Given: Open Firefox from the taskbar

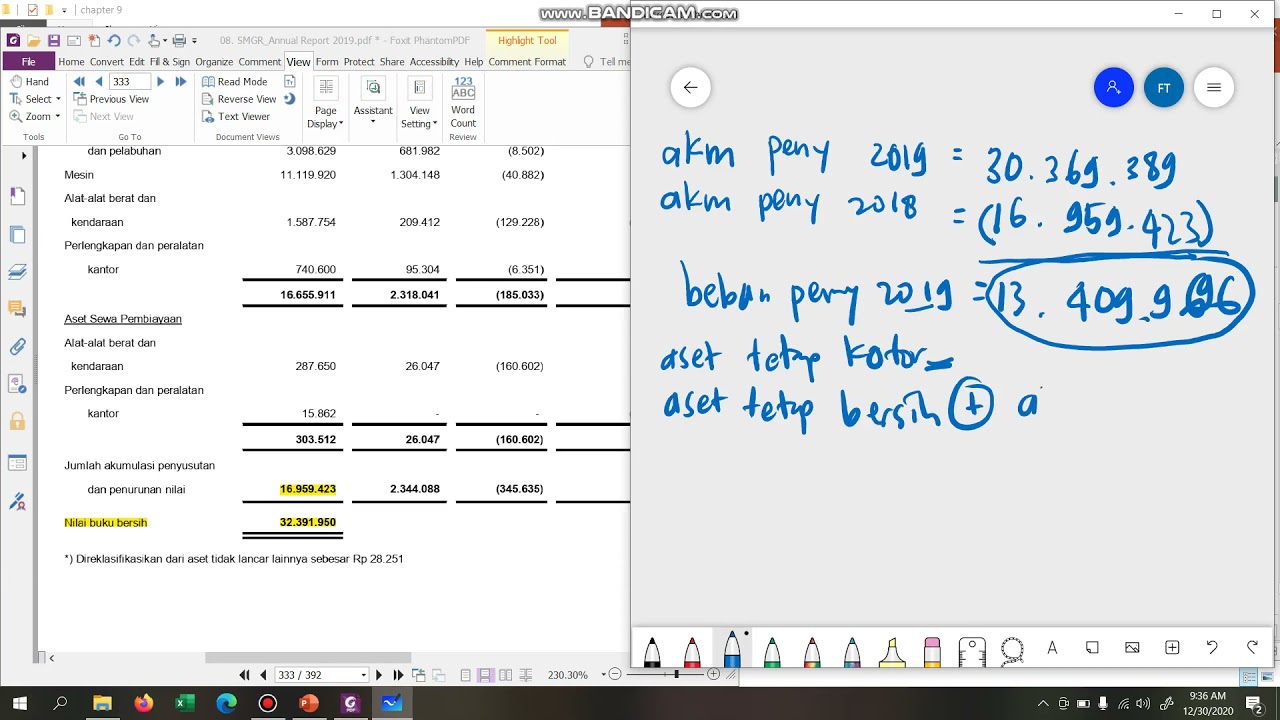Looking at the screenshot, I should point(144,703).
